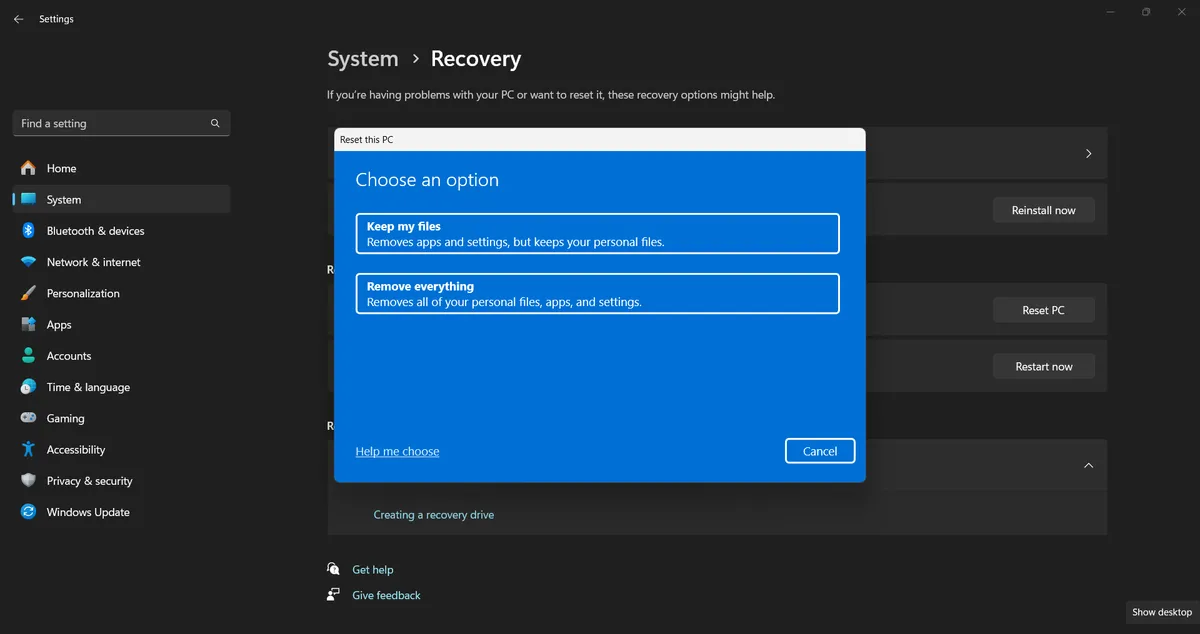1200x634 pixels.
Task: Click the Bluetooth icon in sidebar
Action: tap(28, 230)
